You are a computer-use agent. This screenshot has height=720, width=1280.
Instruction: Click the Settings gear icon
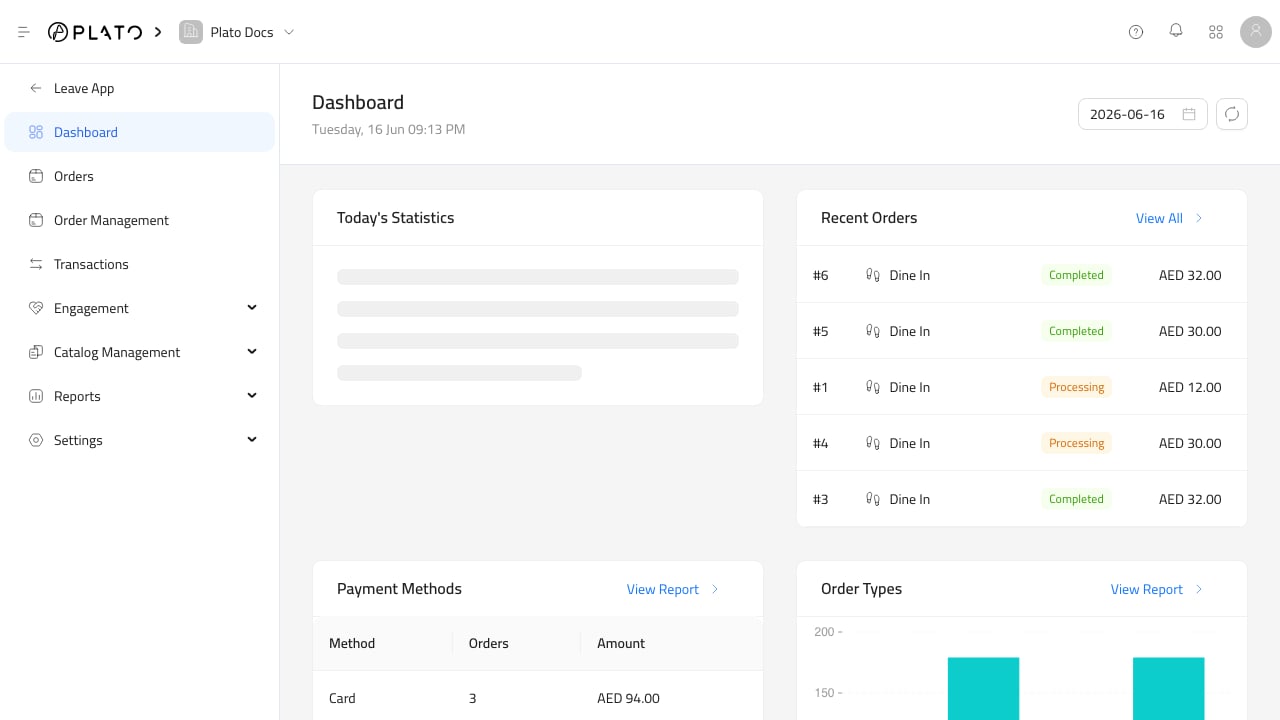click(x=36, y=440)
